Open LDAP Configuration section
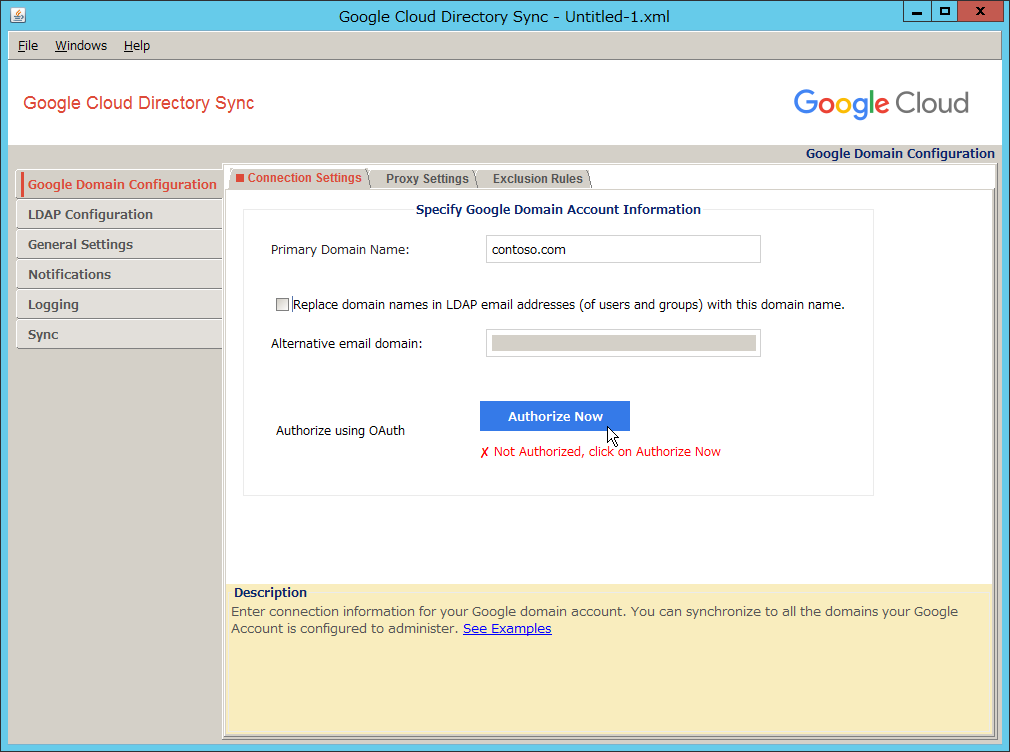Screen dimensions: 1010x752 click(x=120, y=215)
